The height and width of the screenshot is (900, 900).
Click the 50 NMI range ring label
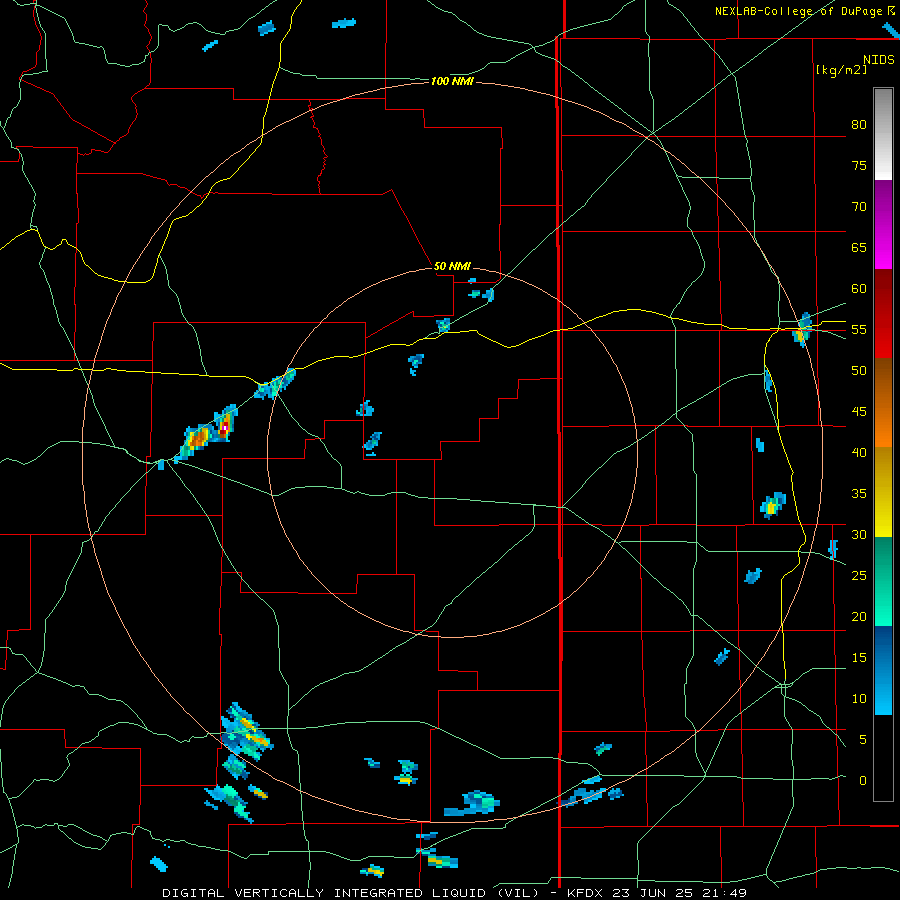click(452, 266)
